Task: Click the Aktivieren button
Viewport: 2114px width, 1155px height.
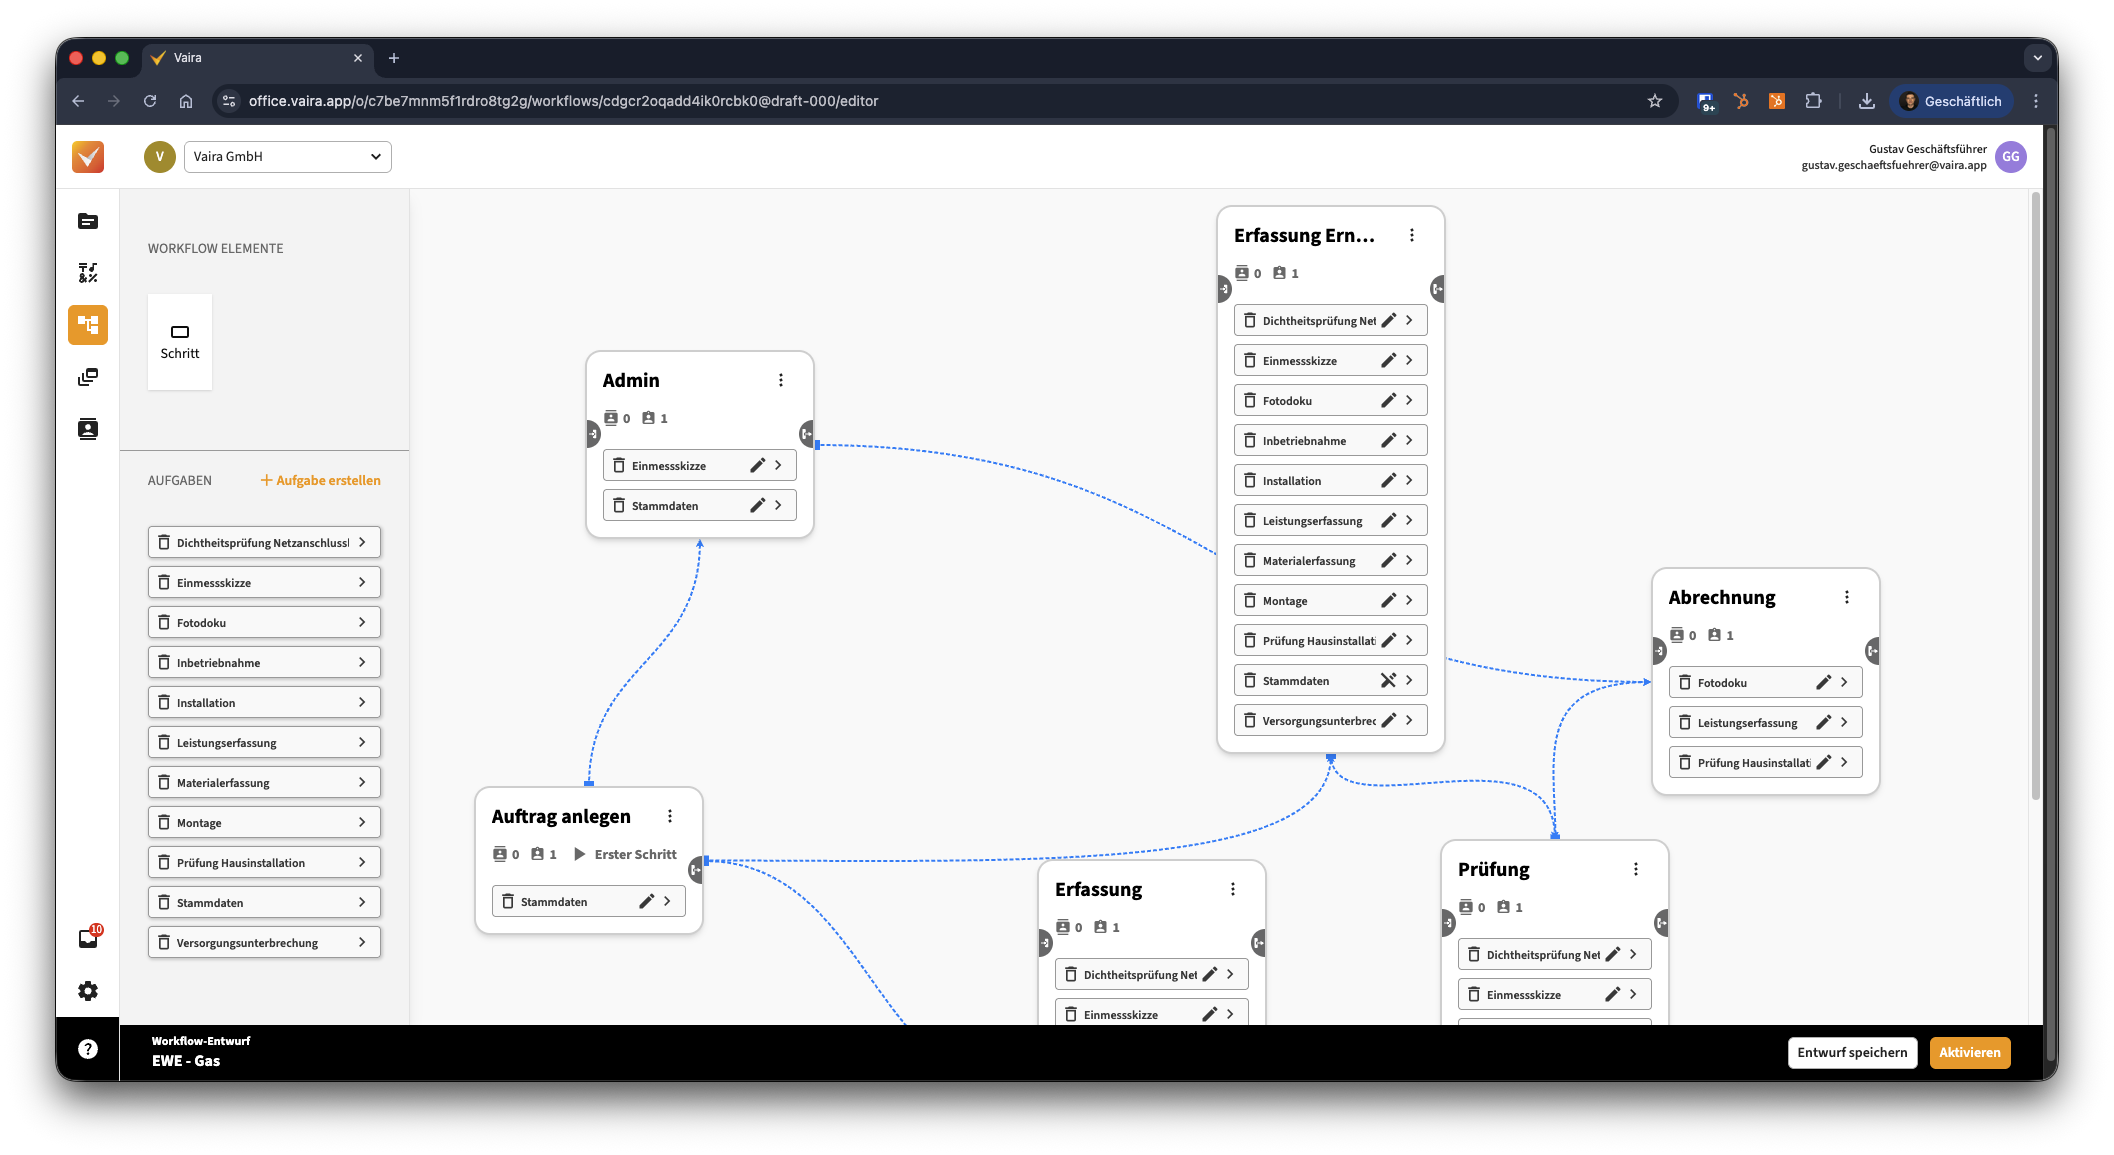Action: 1969,1052
